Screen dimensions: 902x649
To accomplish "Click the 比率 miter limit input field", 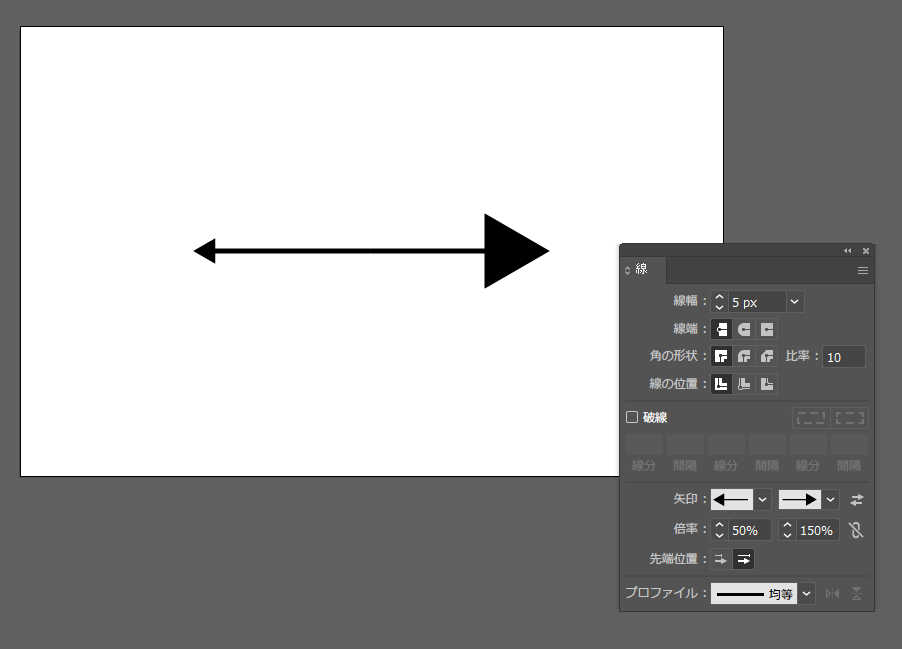I will click(843, 357).
